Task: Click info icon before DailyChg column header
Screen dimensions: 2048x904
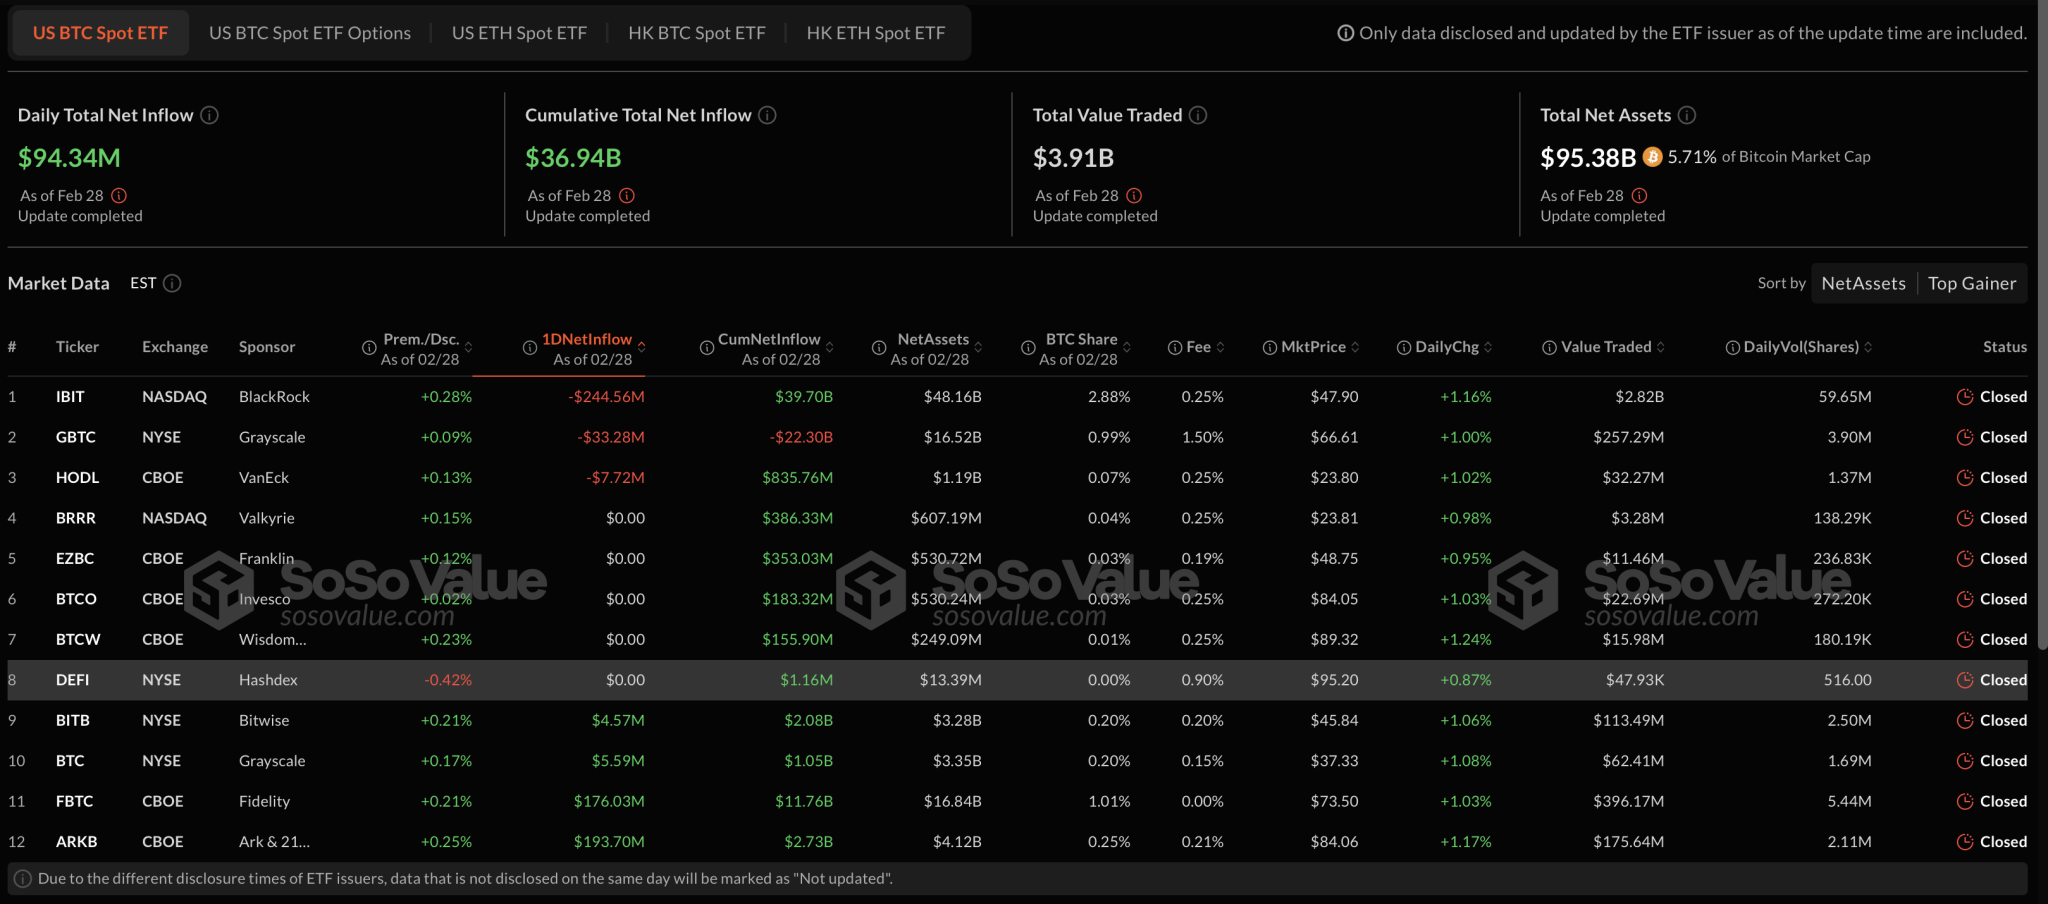Action: [1404, 348]
